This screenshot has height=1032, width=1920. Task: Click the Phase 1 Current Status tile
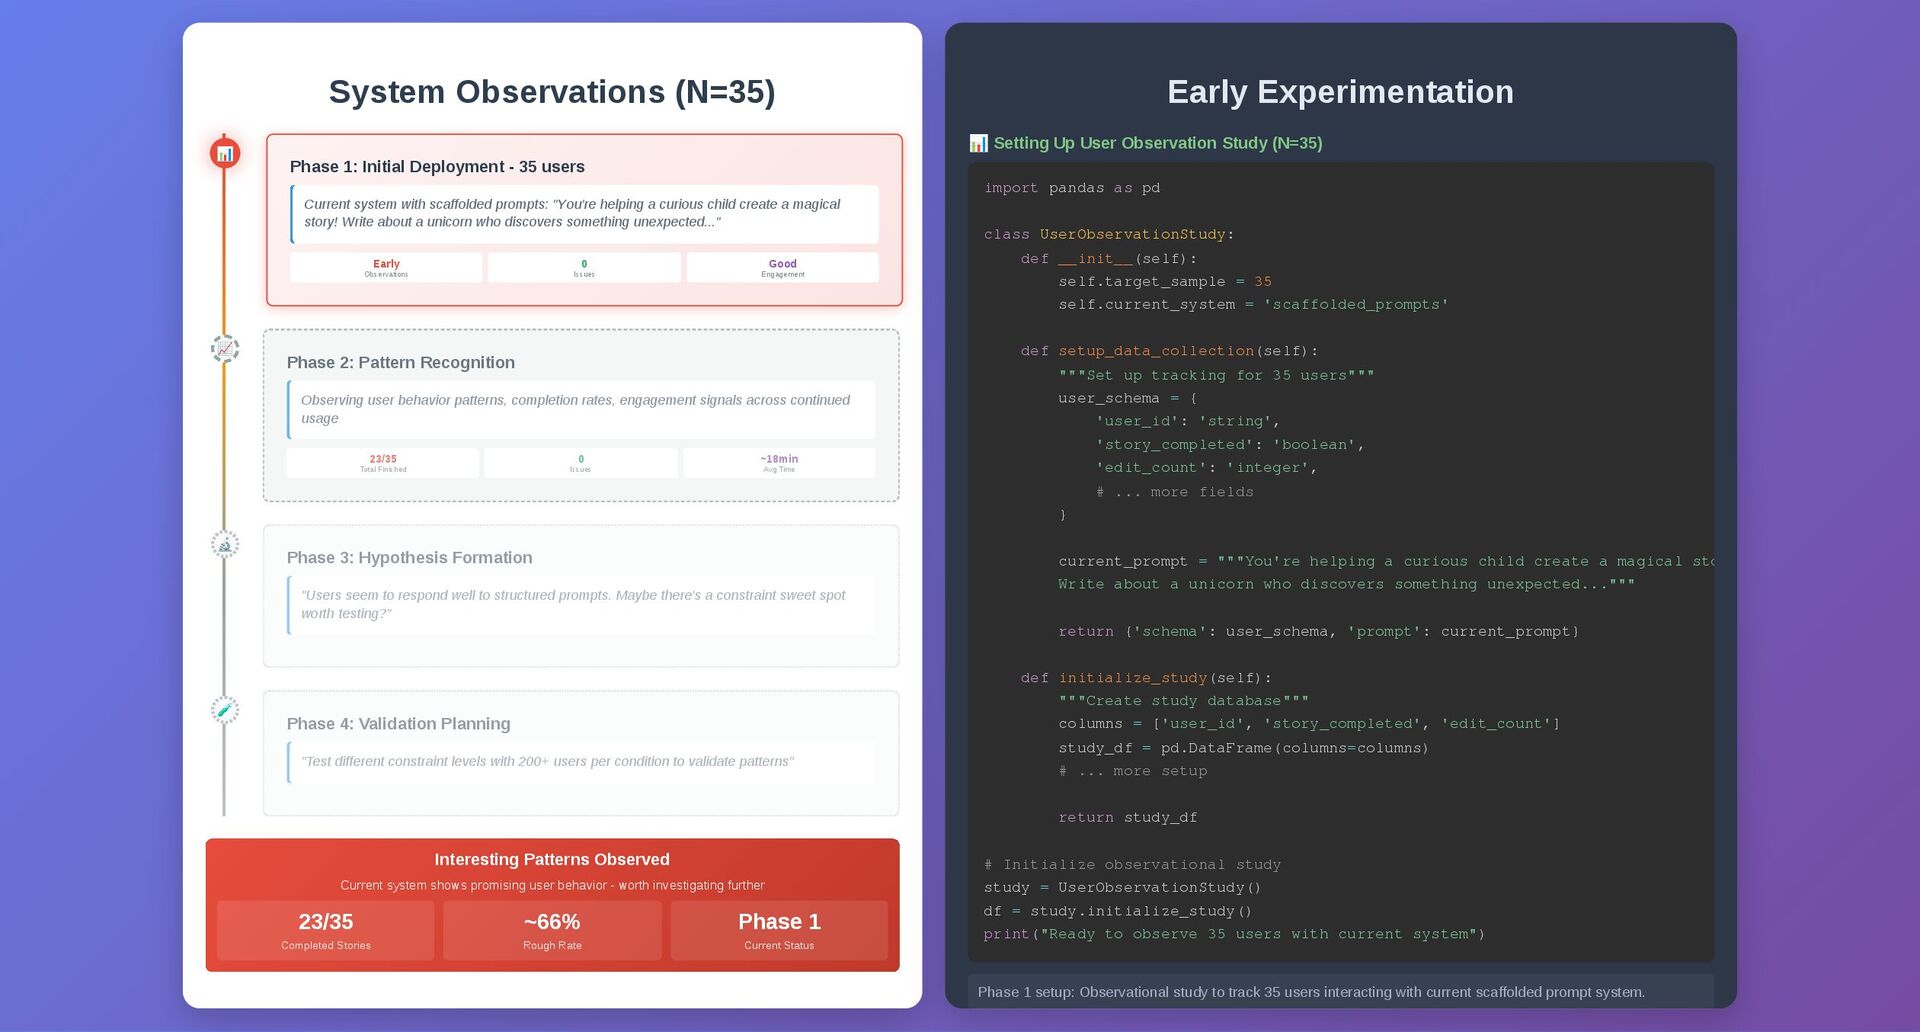(x=779, y=931)
